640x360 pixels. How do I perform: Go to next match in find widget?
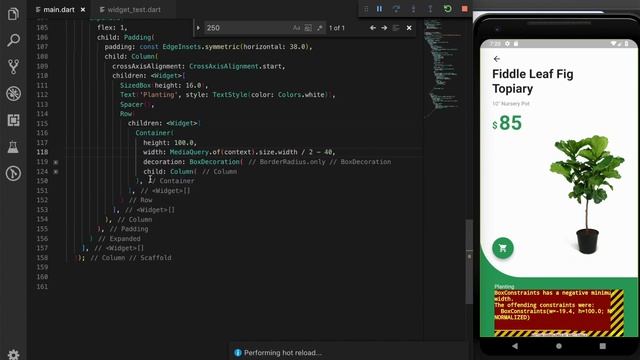(384, 28)
